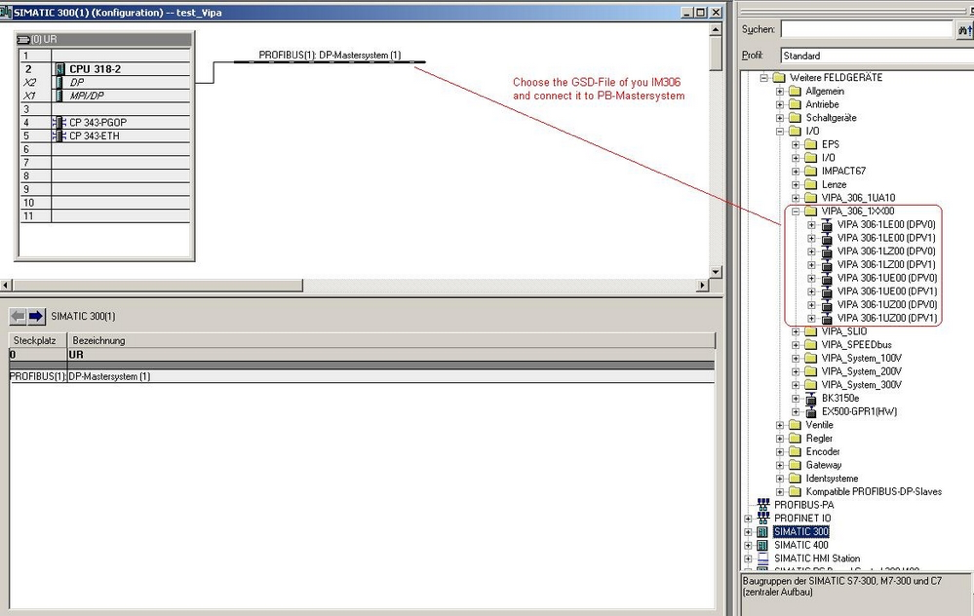Expand the Kompatible PROFIBUS-DP-Slaves folder

coord(780,492)
